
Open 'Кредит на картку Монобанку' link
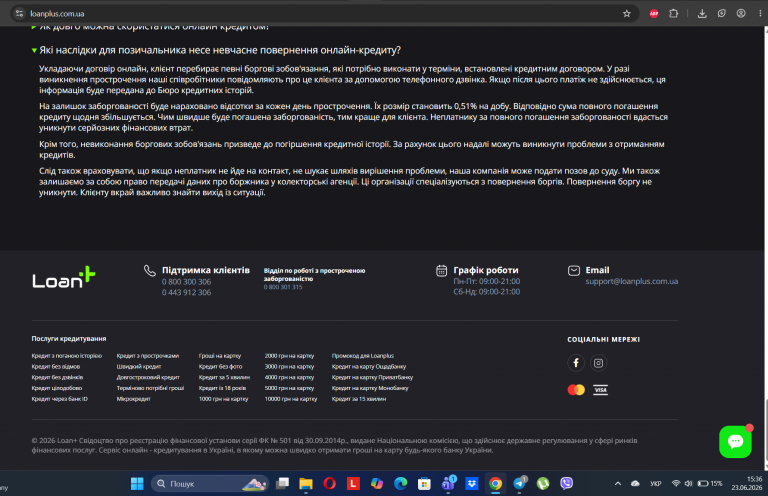click(x=370, y=388)
